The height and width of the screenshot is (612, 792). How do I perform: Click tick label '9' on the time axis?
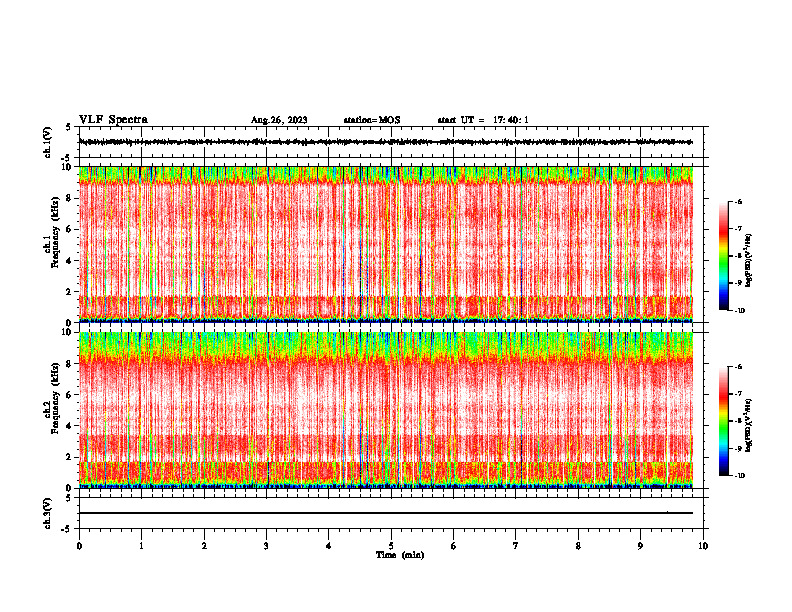coord(640,546)
